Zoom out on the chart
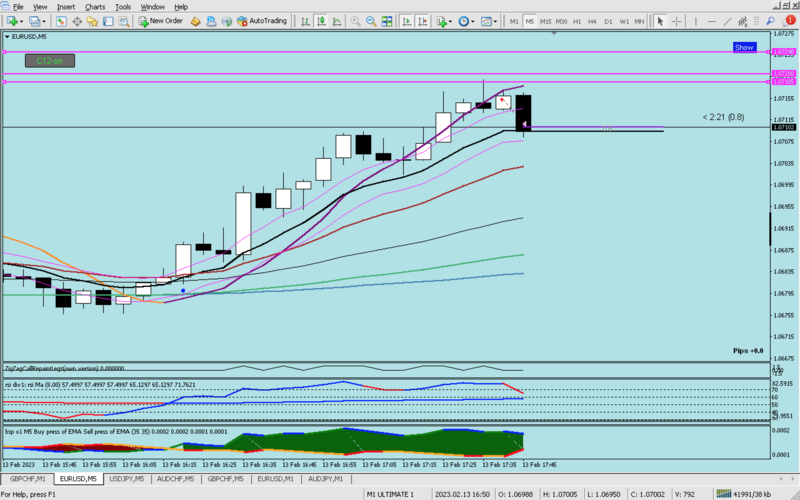The image size is (800, 500). click(x=371, y=21)
